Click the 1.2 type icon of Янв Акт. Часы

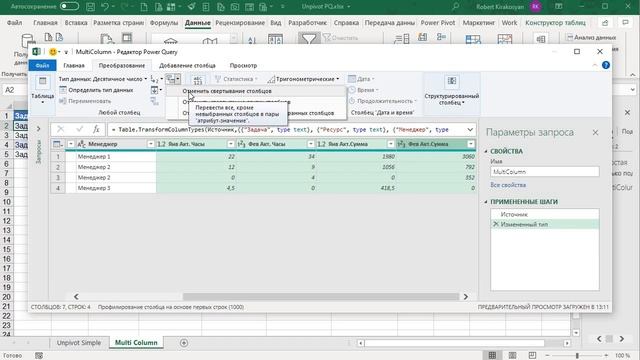[162, 144]
